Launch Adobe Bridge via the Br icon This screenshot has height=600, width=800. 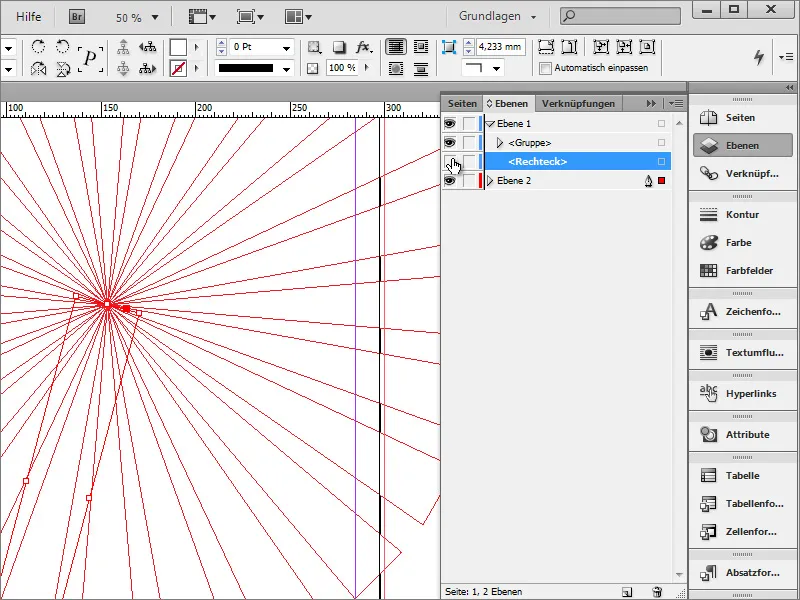pos(76,17)
